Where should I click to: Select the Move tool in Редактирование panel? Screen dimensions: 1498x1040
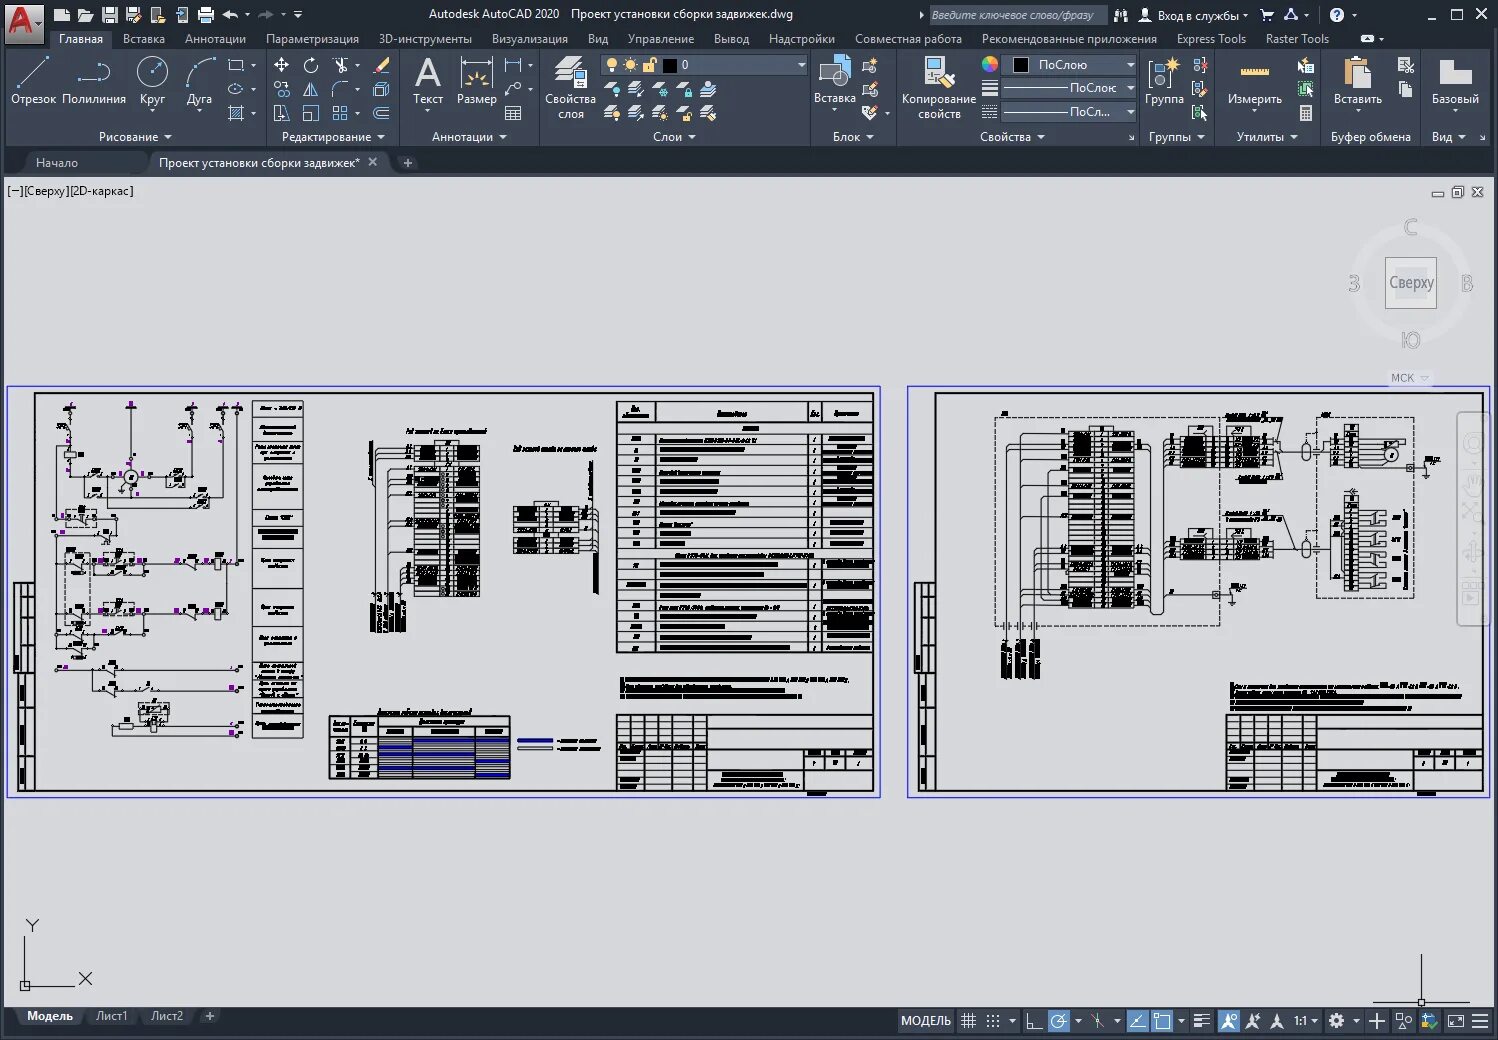283,64
